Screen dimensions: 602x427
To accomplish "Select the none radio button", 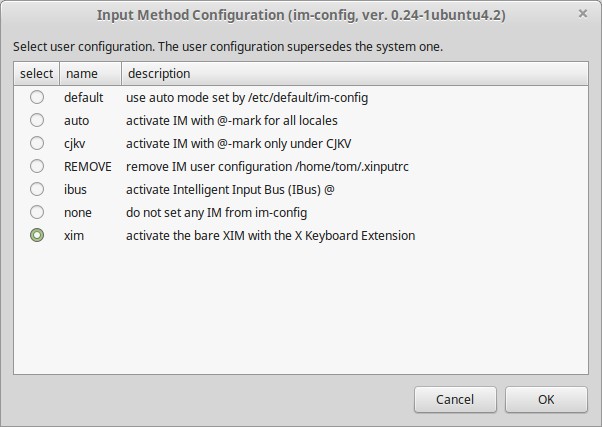I will pos(37,212).
